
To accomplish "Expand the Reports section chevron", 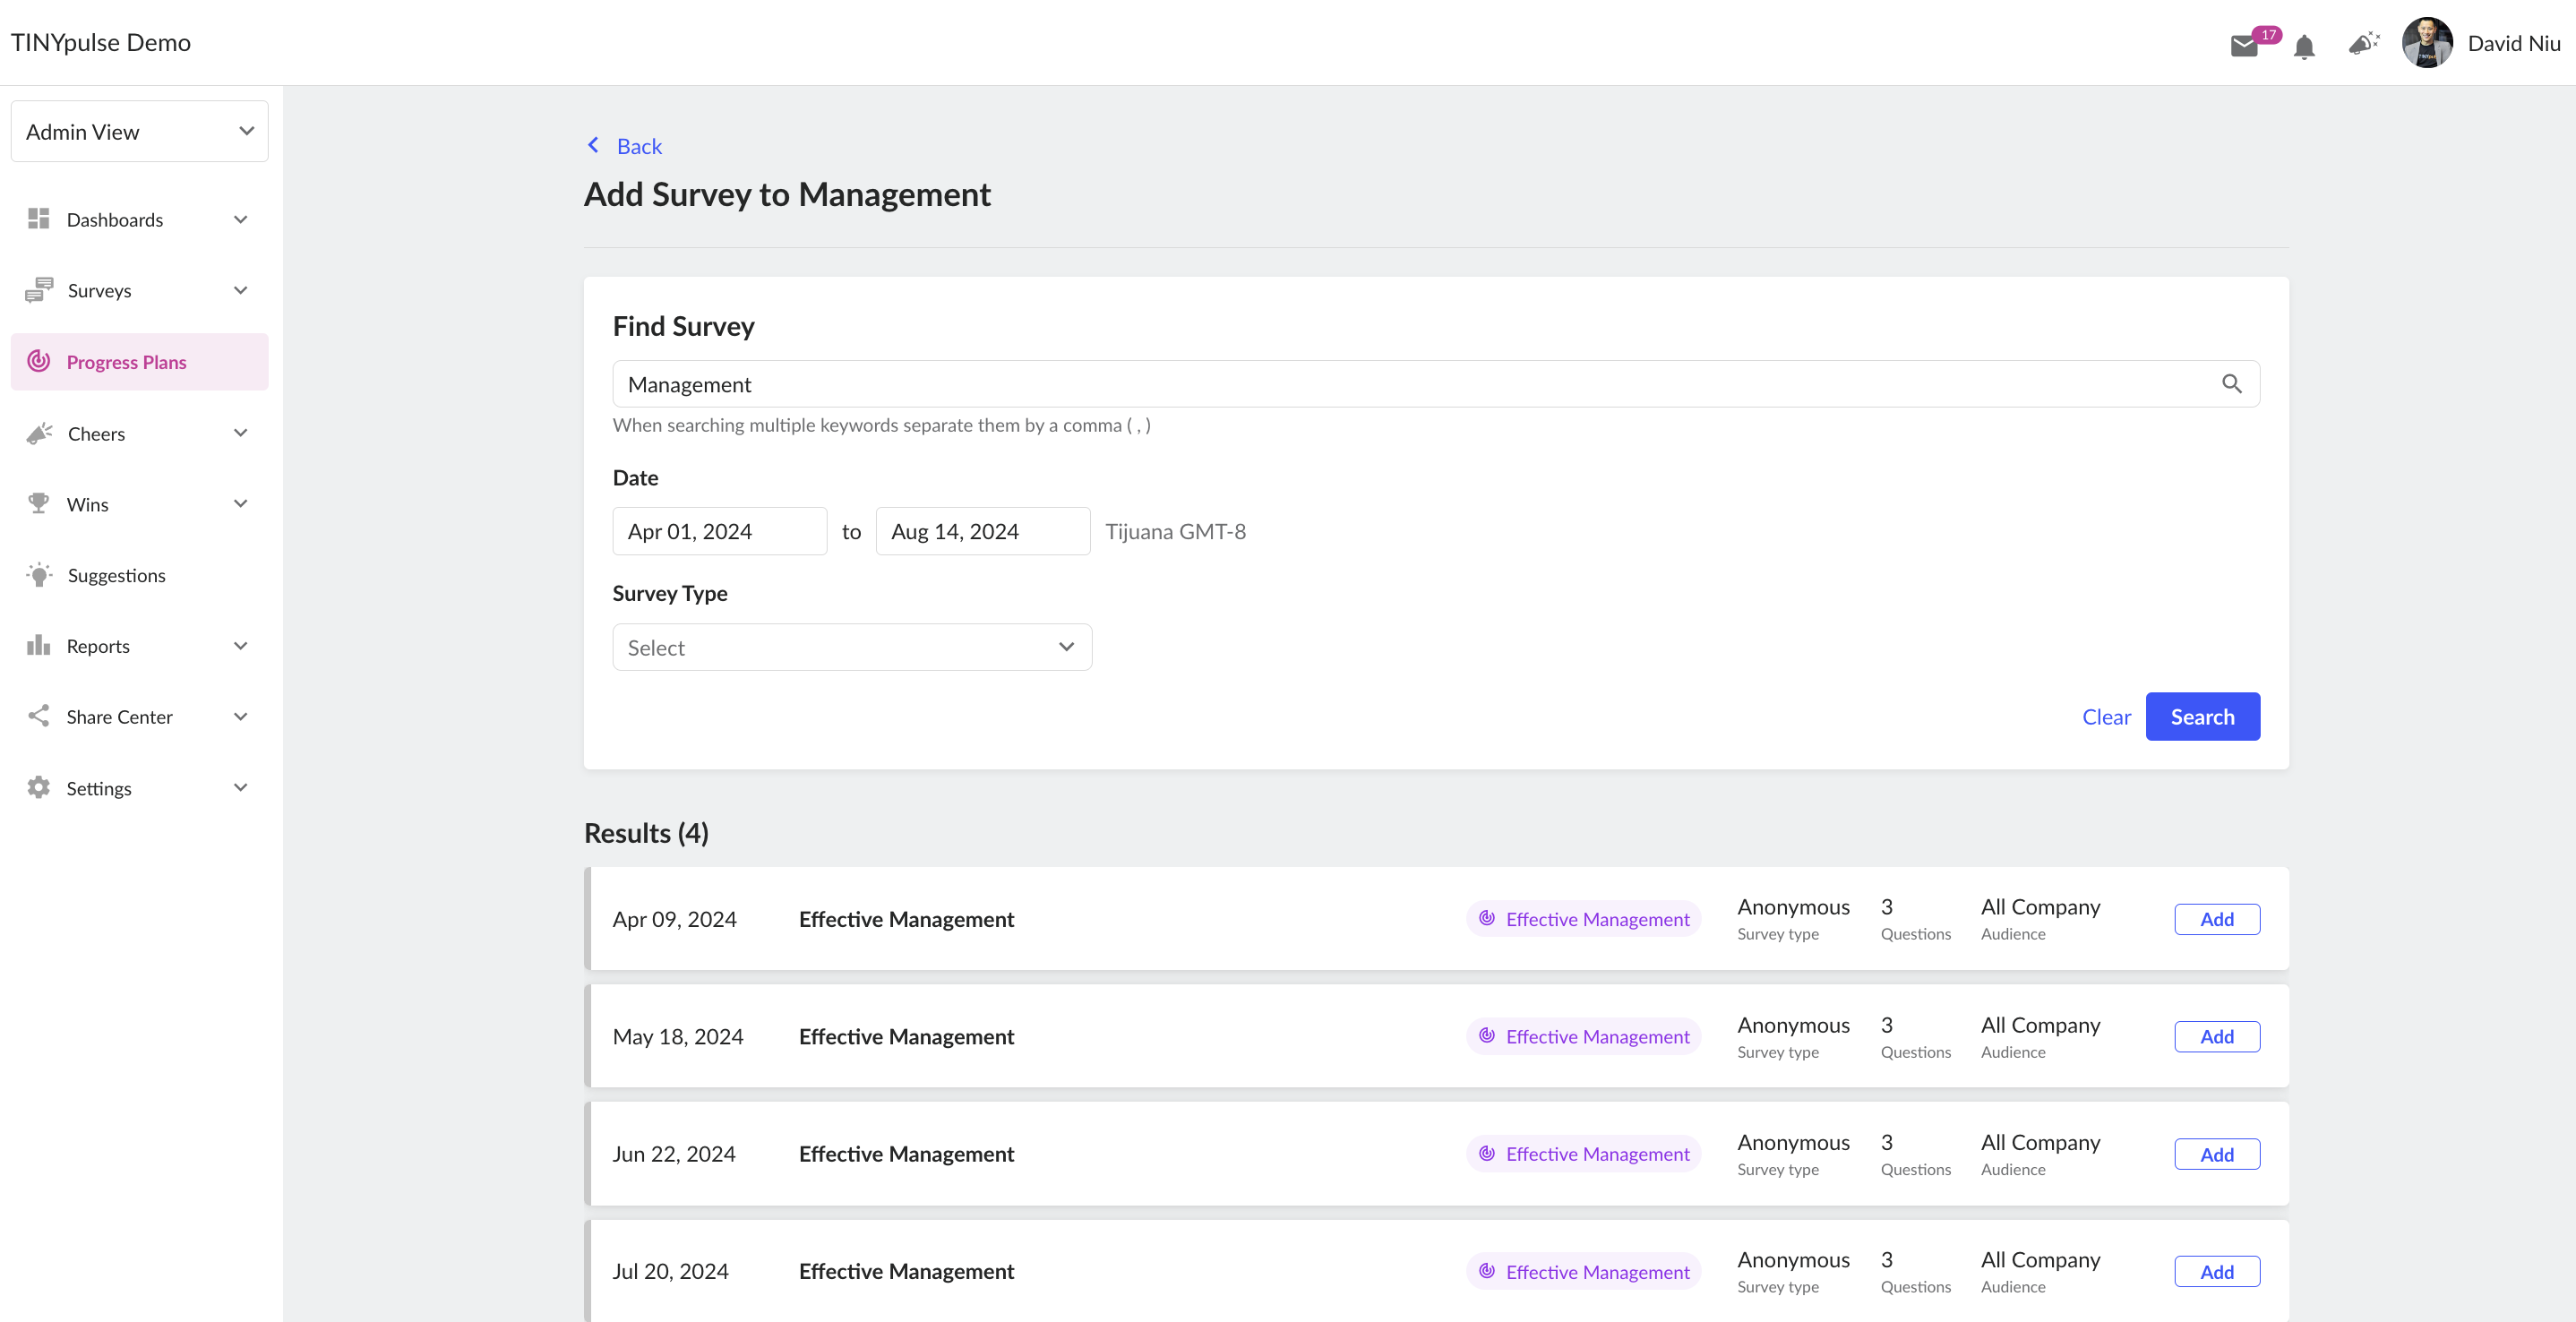I will (x=241, y=646).
